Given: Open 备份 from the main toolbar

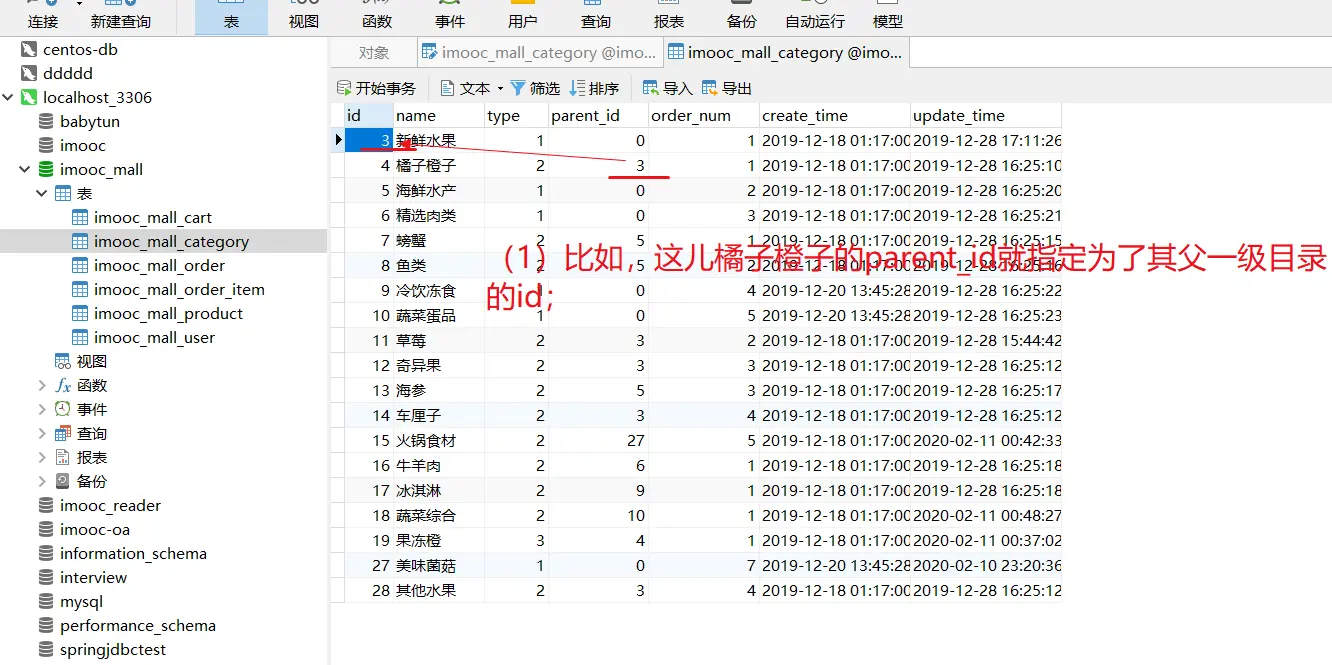Looking at the screenshot, I should pos(742,16).
